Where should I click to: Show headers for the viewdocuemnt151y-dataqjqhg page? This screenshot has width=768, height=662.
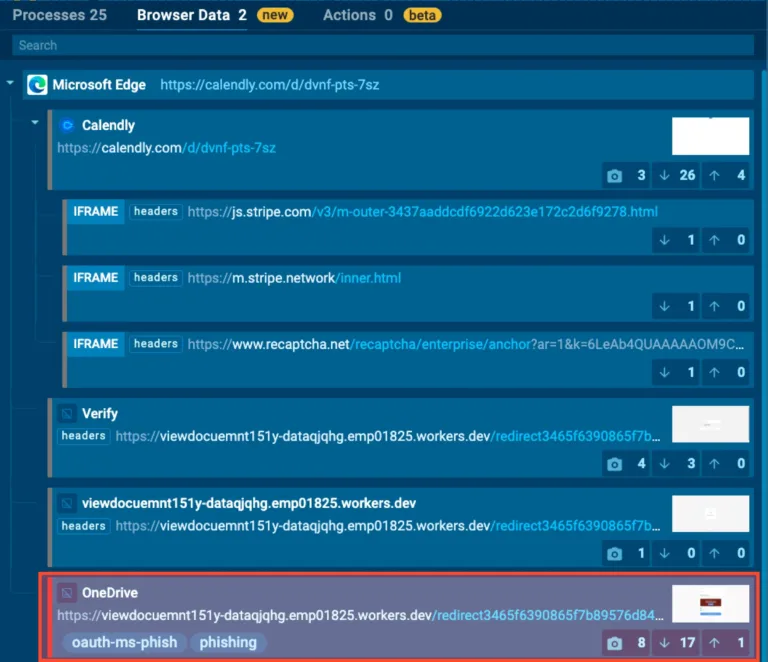83,526
